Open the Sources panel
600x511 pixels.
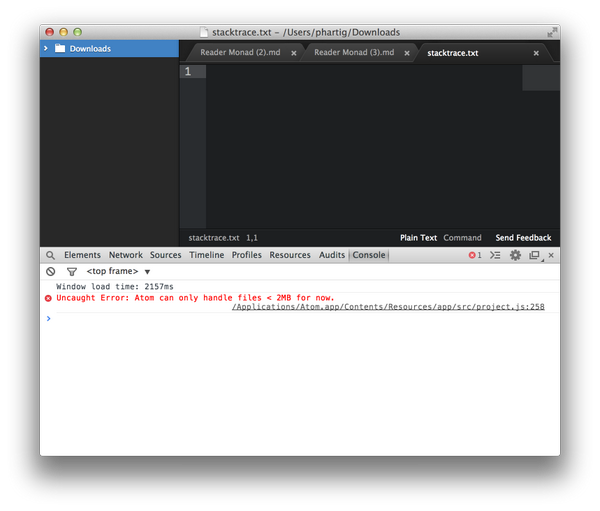coord(165,255)
